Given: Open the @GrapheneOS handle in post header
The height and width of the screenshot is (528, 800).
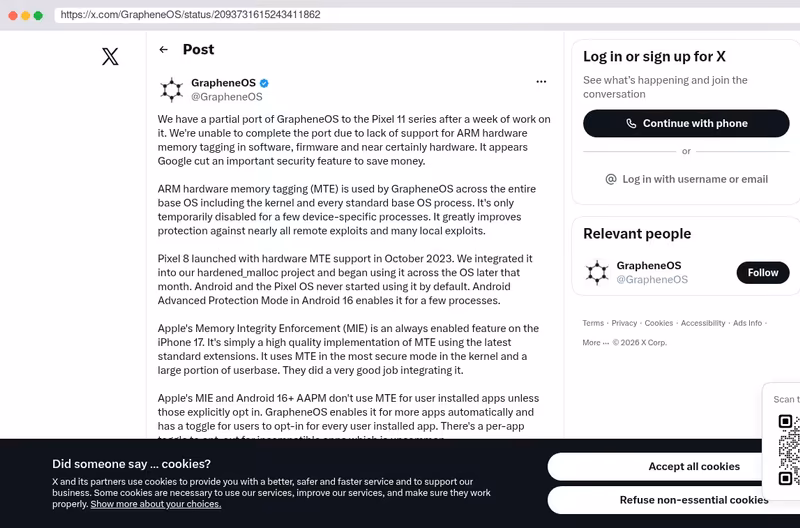Looking at the screenshot, I should 227,97.
